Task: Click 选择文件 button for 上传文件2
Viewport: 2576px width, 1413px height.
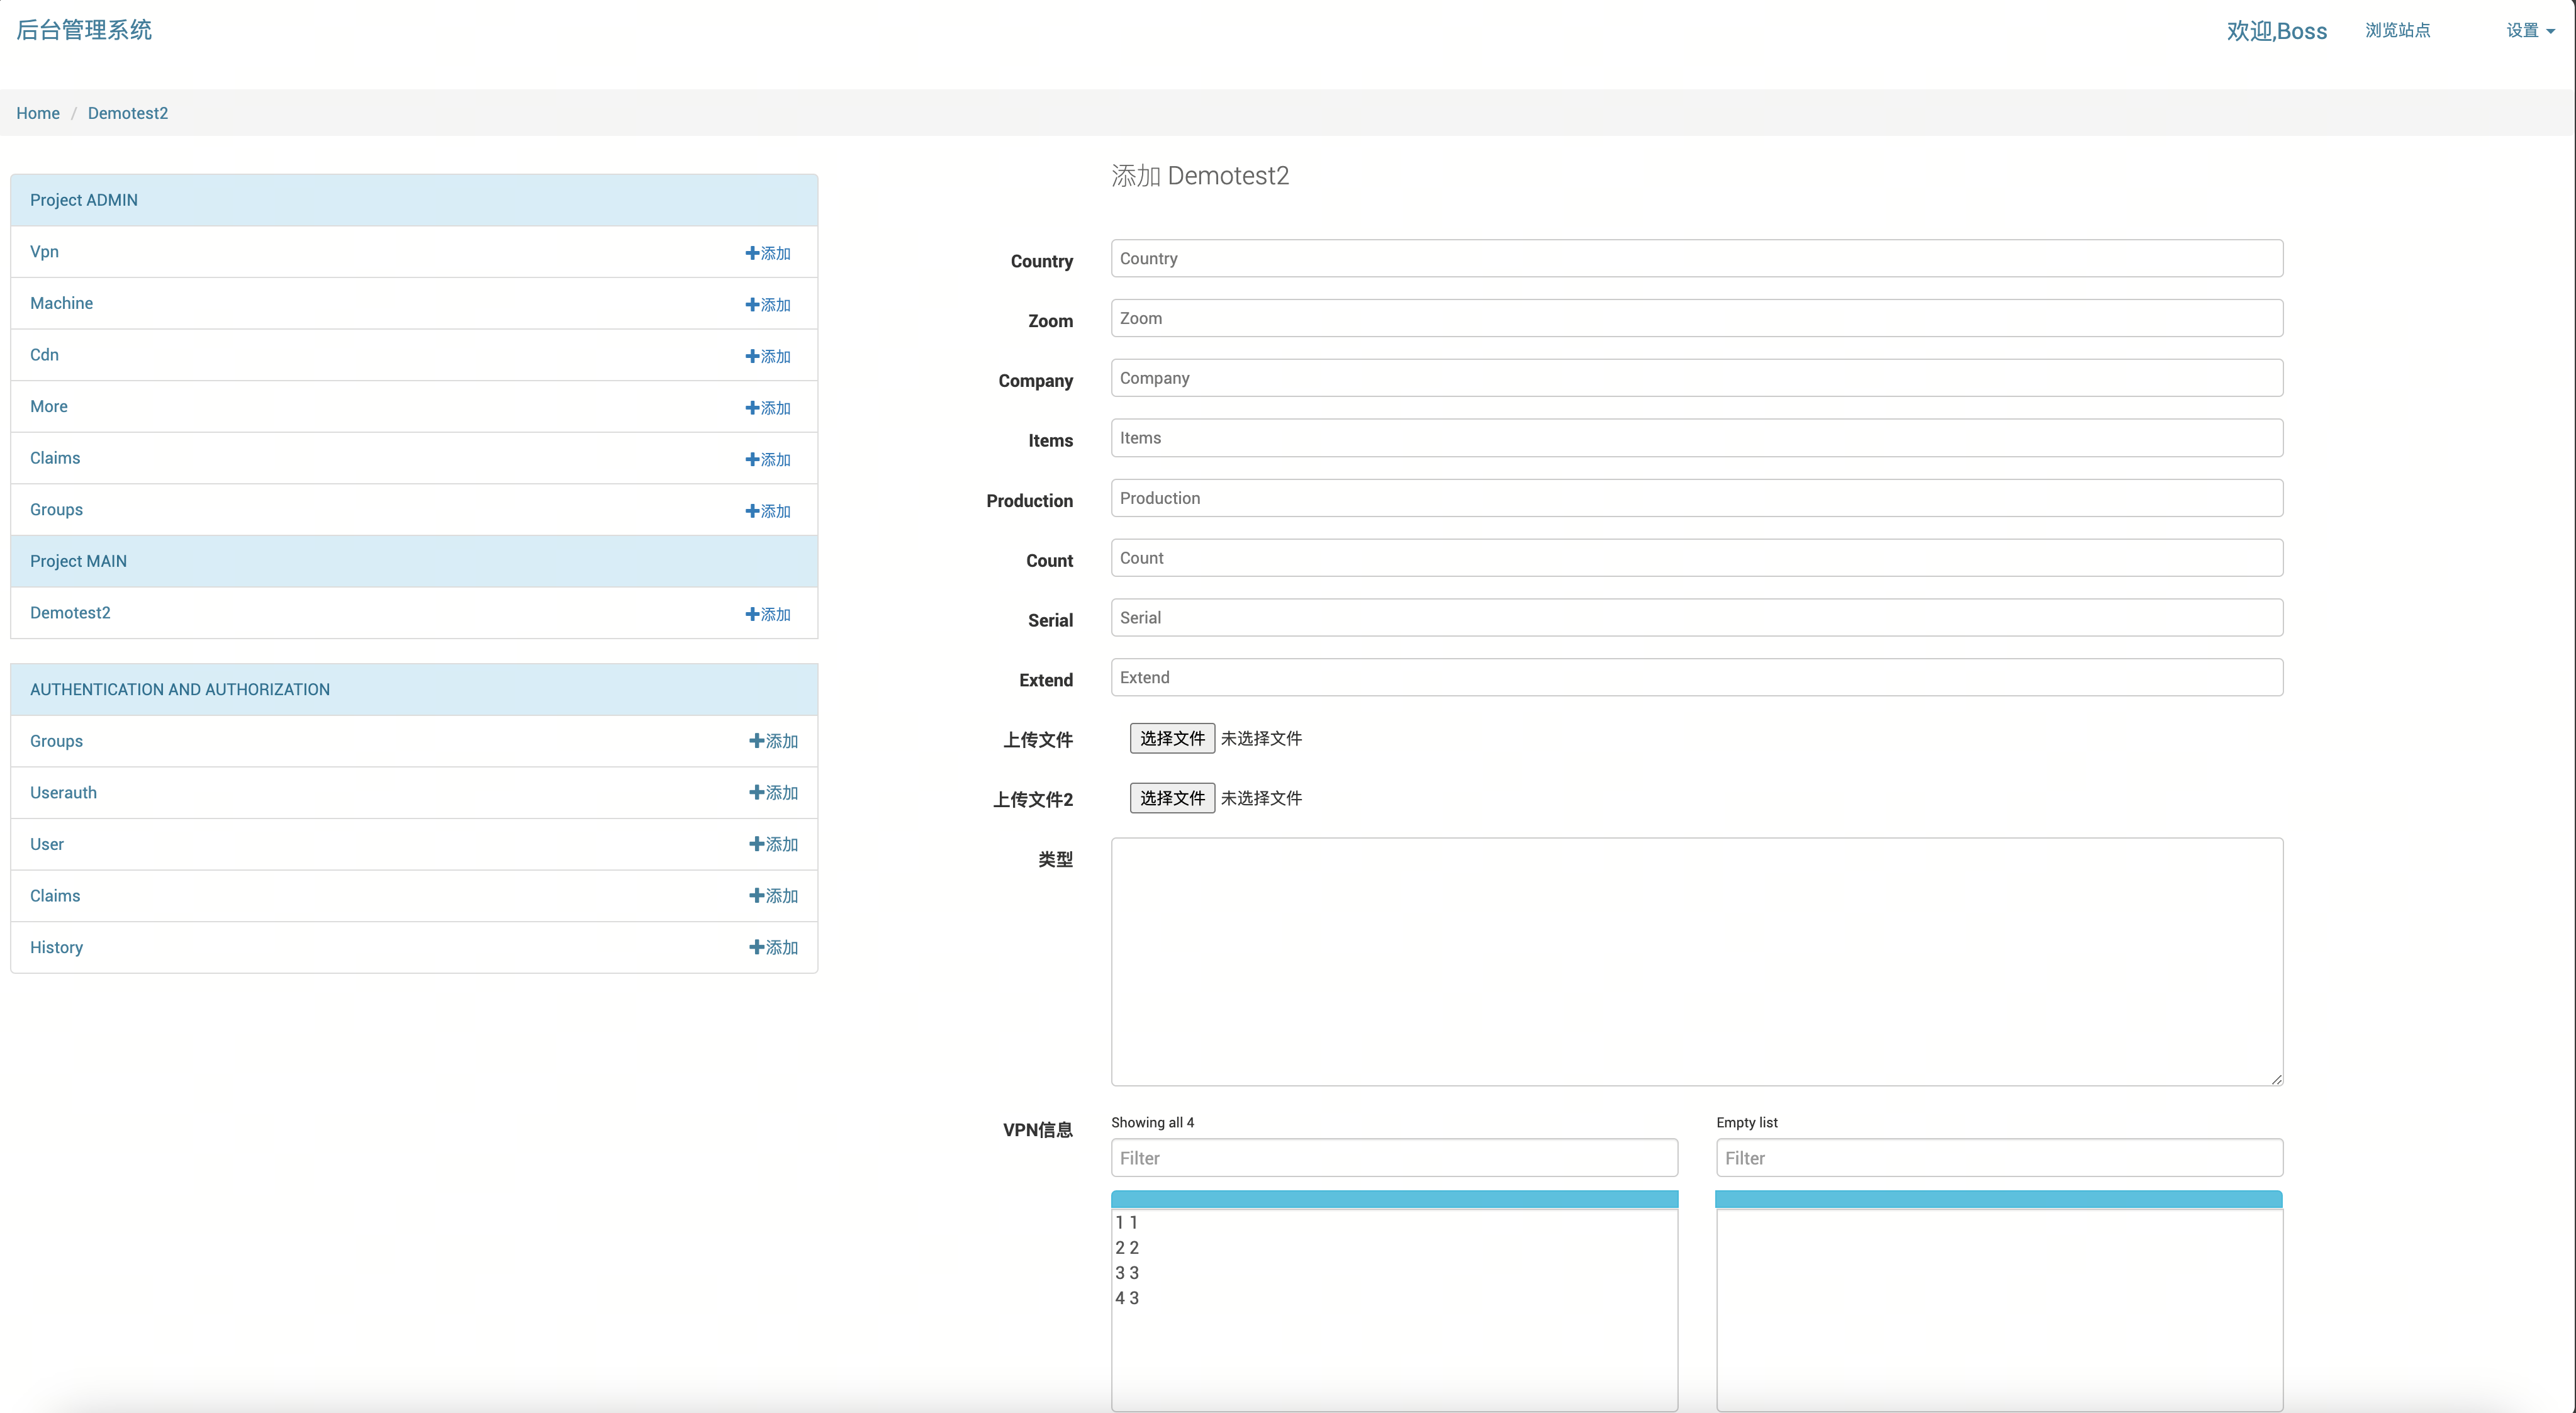Action: click(1172, 798)
